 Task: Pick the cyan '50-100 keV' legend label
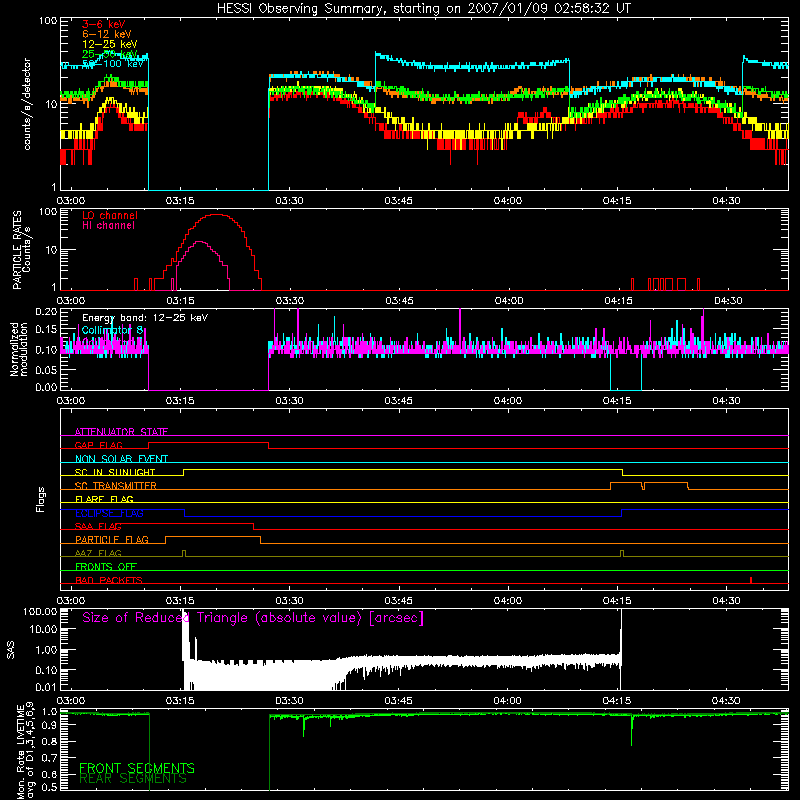coord(113,64)
